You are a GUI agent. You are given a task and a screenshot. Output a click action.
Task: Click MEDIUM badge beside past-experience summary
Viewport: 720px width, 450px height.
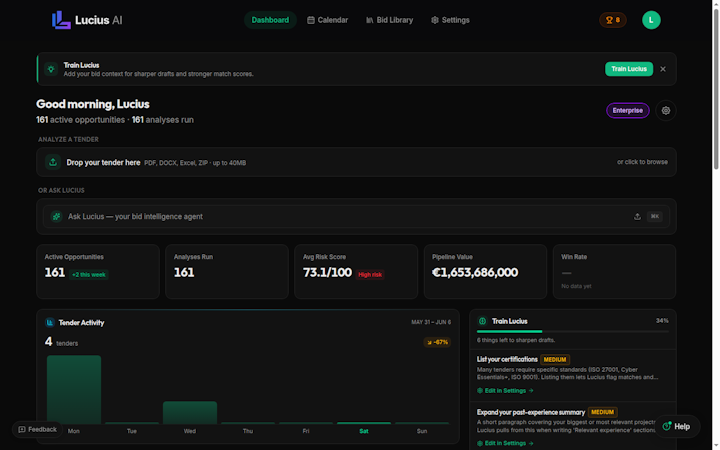602,412
